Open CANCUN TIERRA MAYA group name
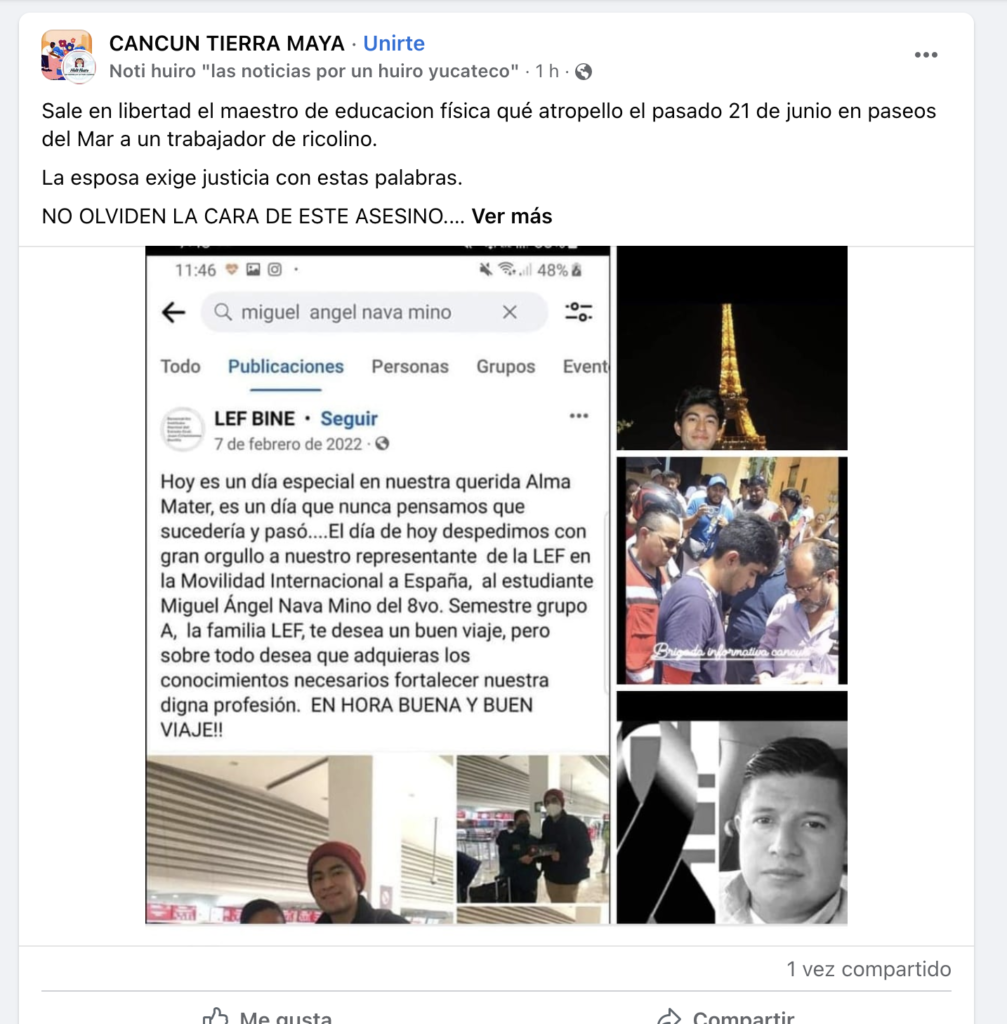This screenshot has width=1007, height=1024. click(x=227, y=43)
